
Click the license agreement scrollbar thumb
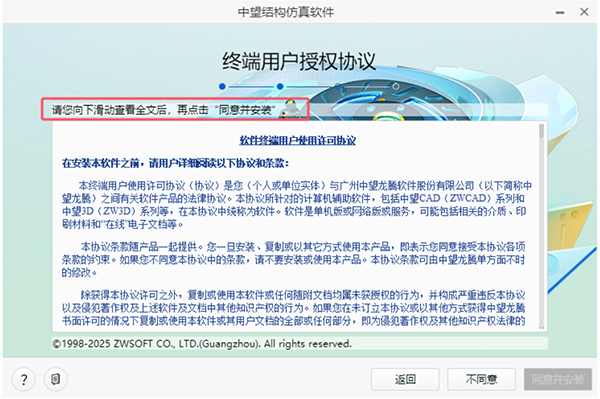tap(541, 131)
